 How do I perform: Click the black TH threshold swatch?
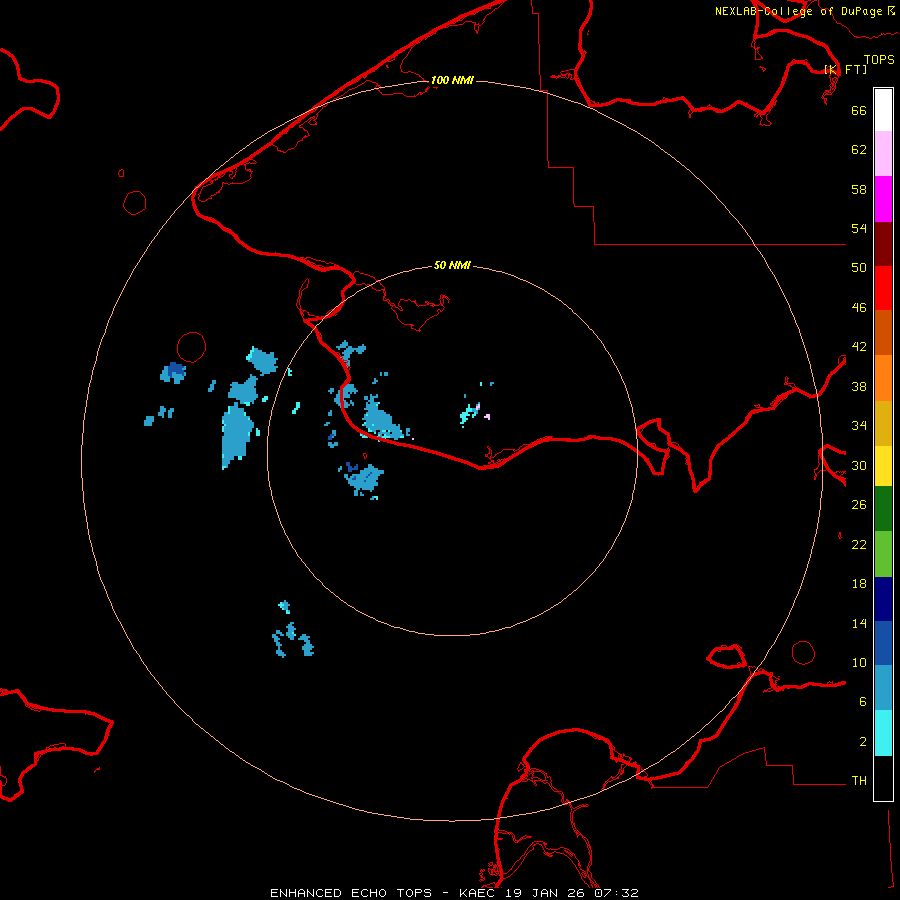pos(883,778)
